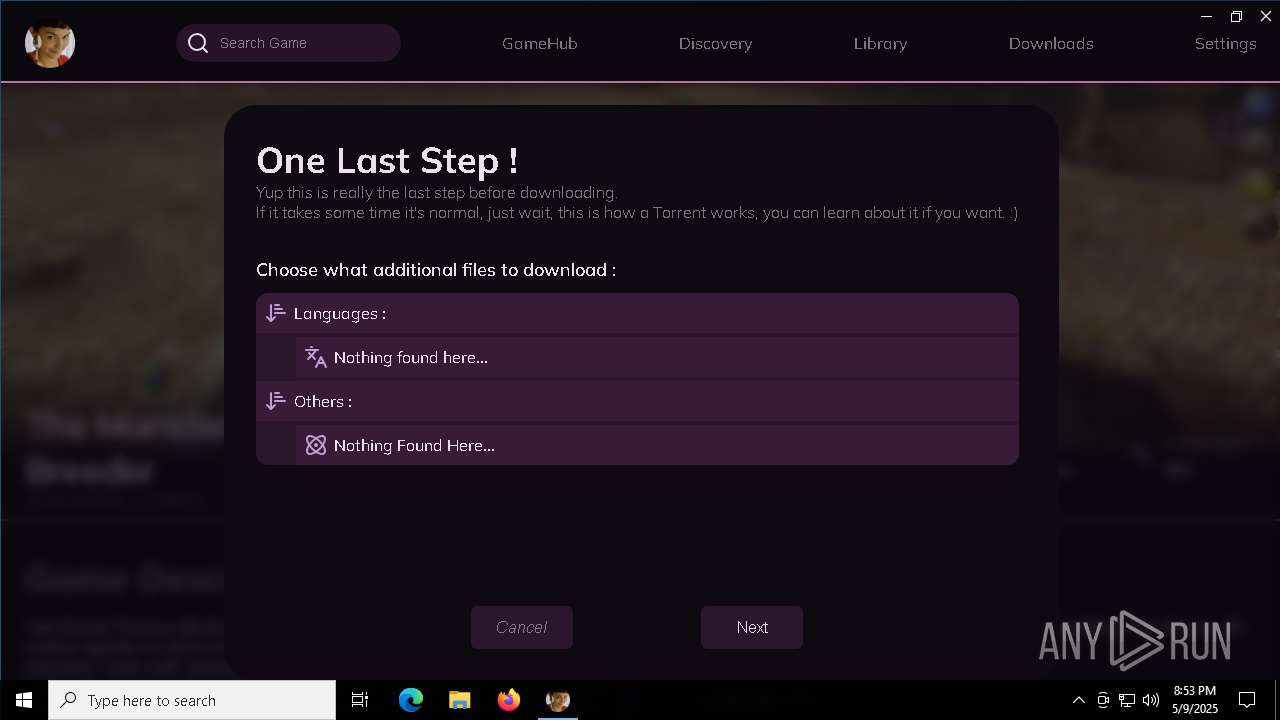1280x720 pixels.
Task: Go to the Library tab
Action: (881, 43)
